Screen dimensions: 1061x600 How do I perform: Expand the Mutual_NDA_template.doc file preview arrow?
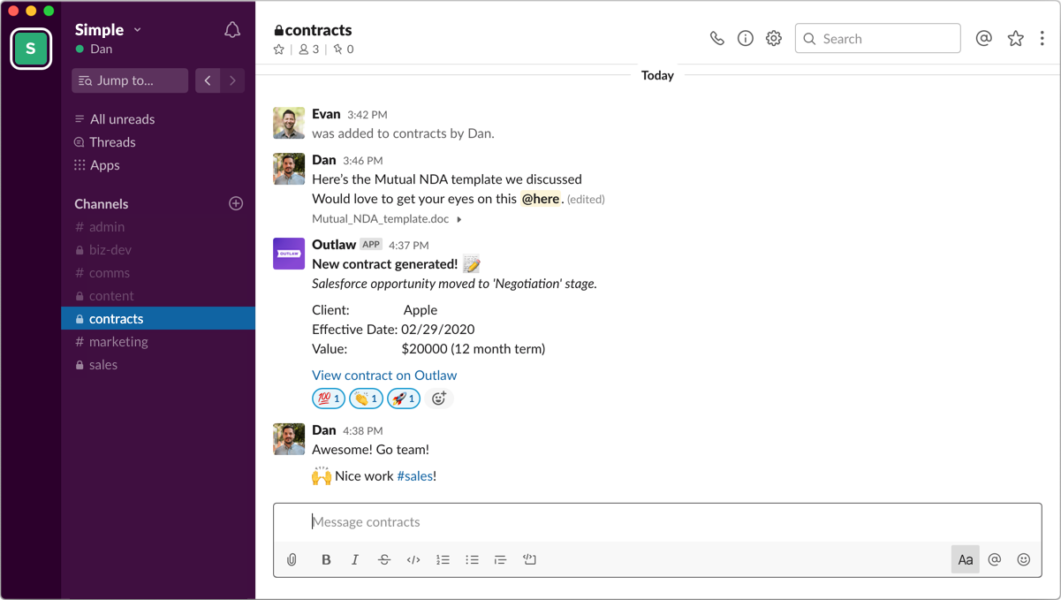click(x=459, y=219)
